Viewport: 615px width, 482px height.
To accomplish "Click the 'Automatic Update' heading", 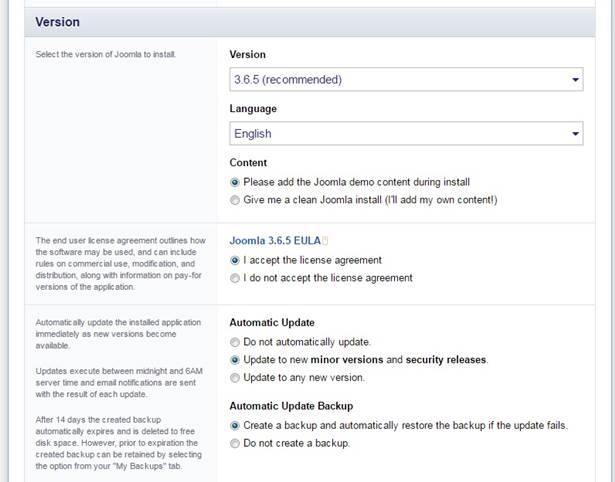I will pos(272,322).
